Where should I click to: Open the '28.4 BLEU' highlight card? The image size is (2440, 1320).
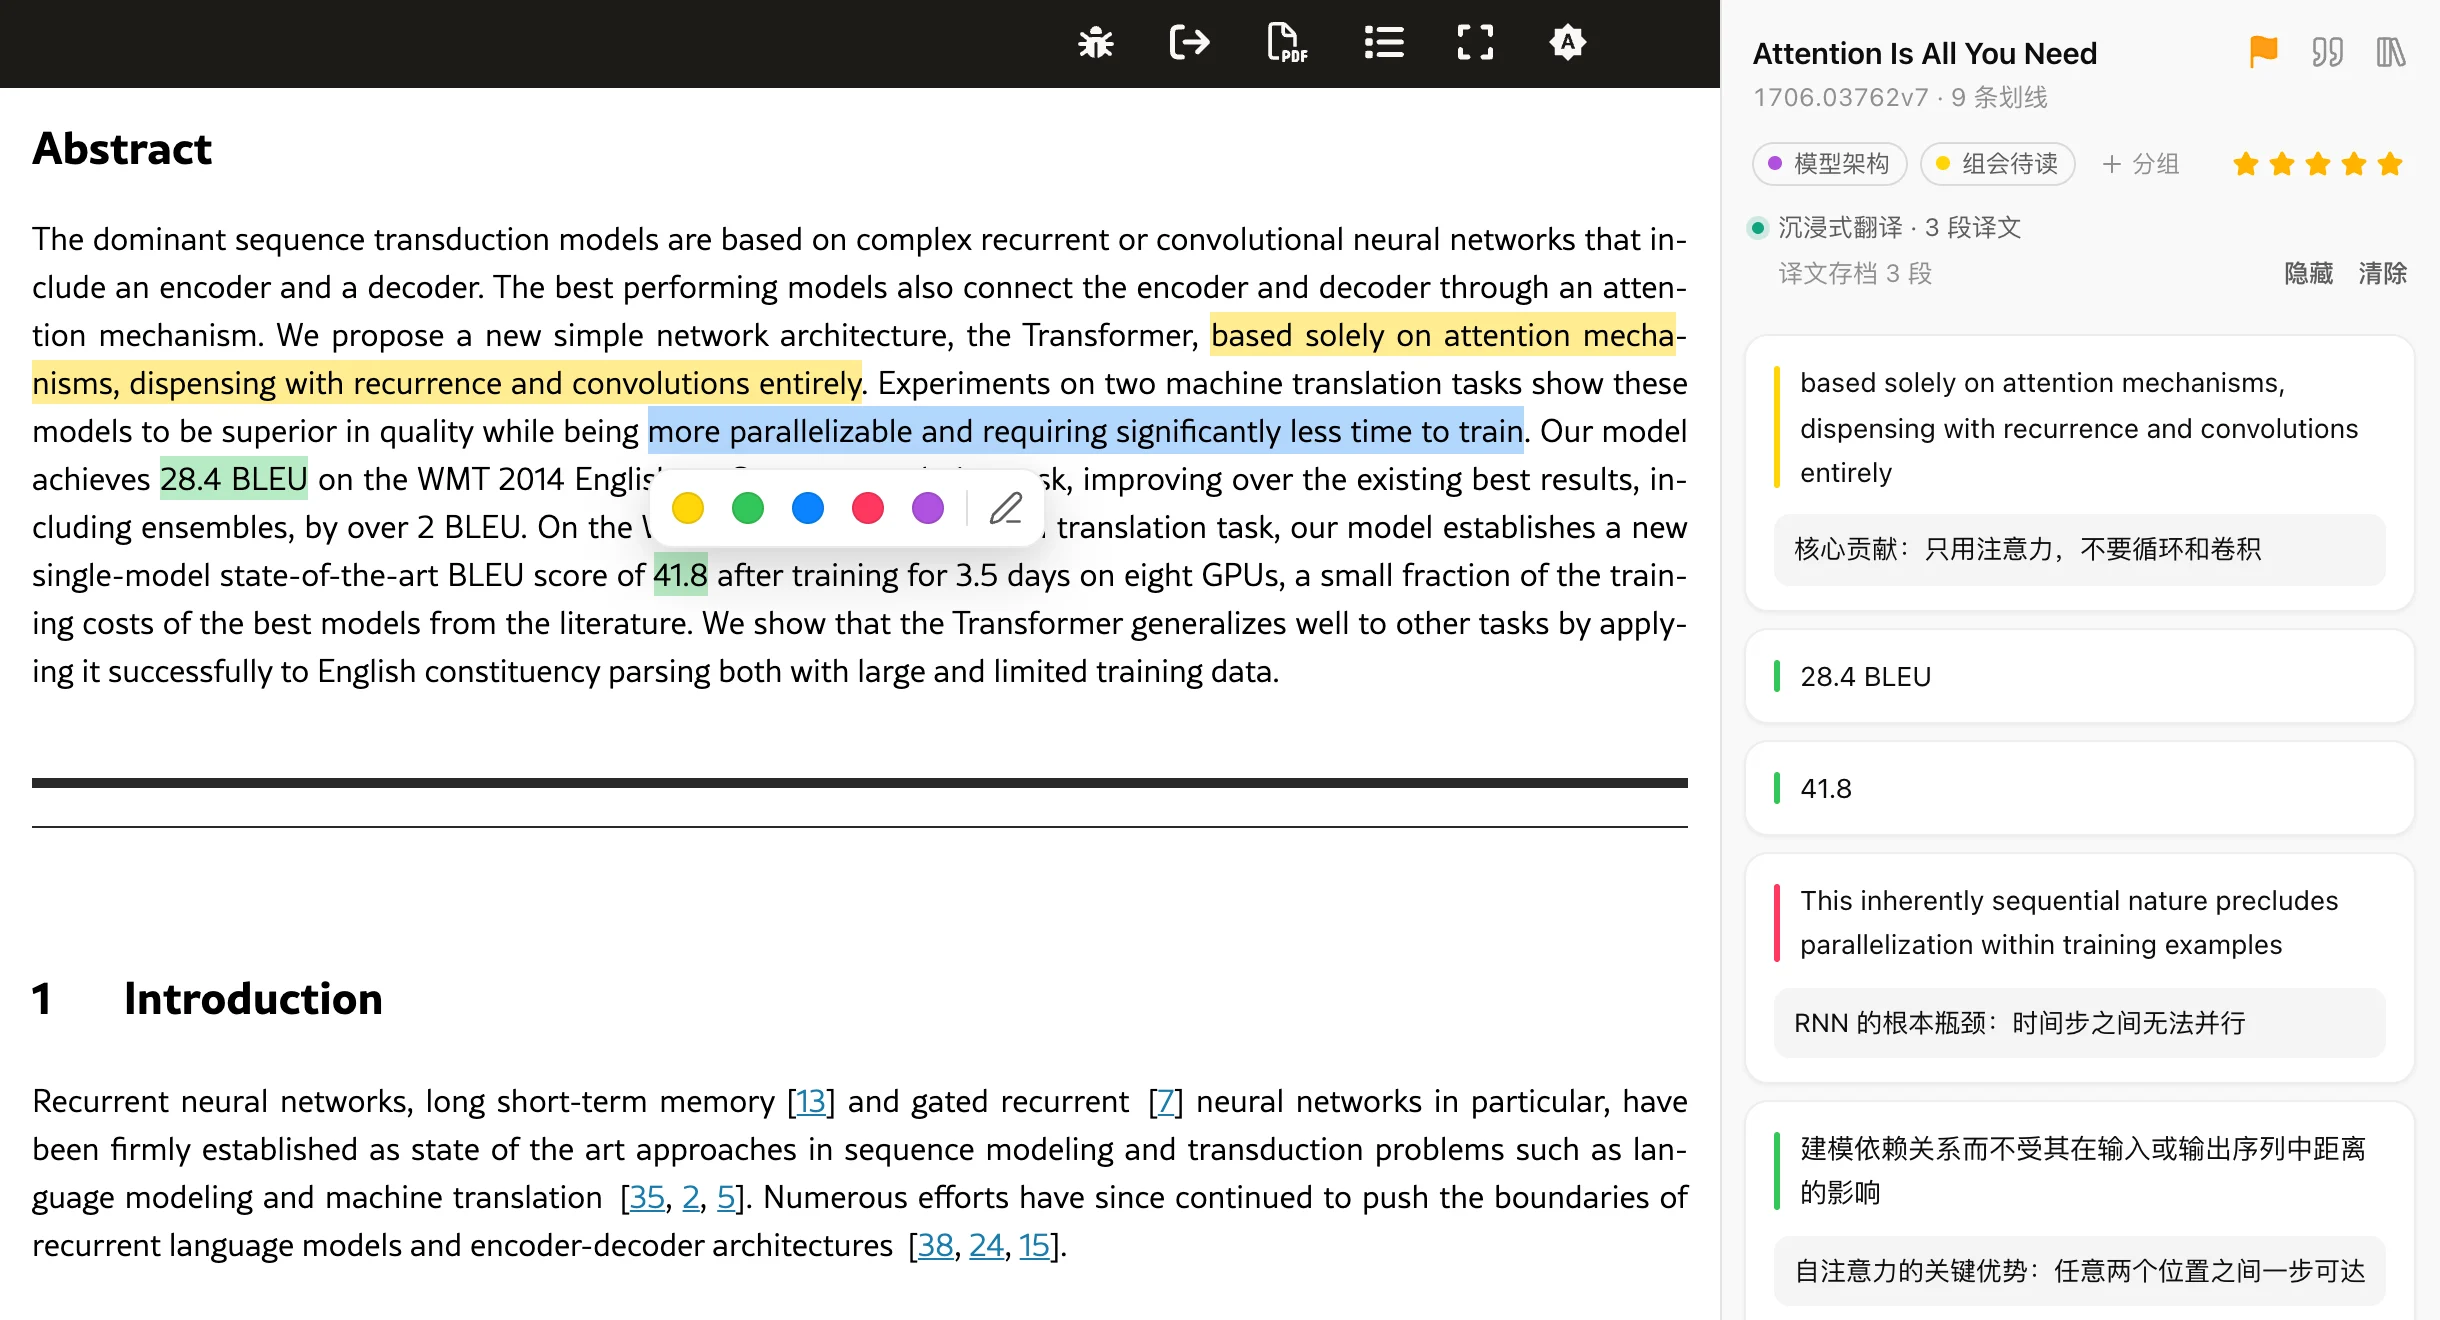pos(2080,677)
